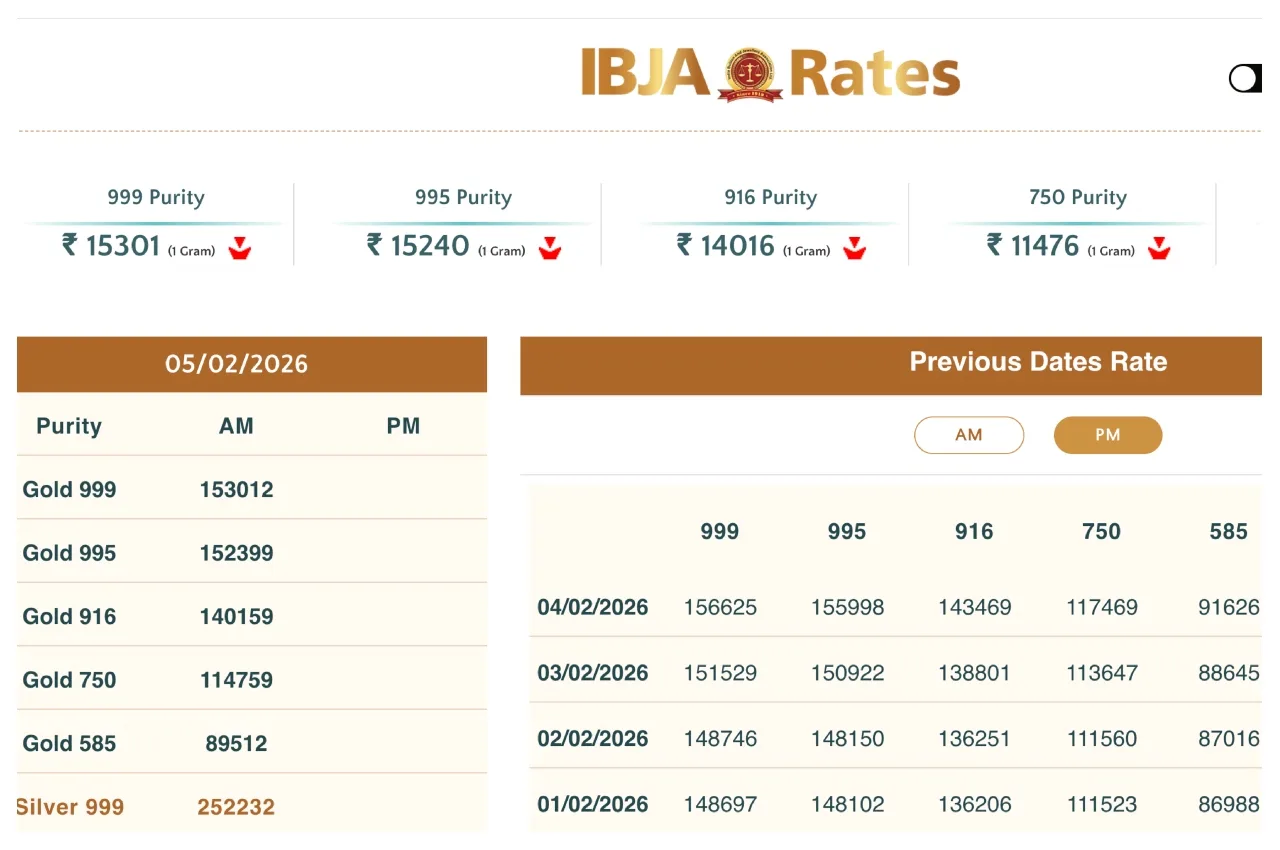Select the PM previous rates tab
The image size is (1280, 850).
click(x=1107, y=435)
